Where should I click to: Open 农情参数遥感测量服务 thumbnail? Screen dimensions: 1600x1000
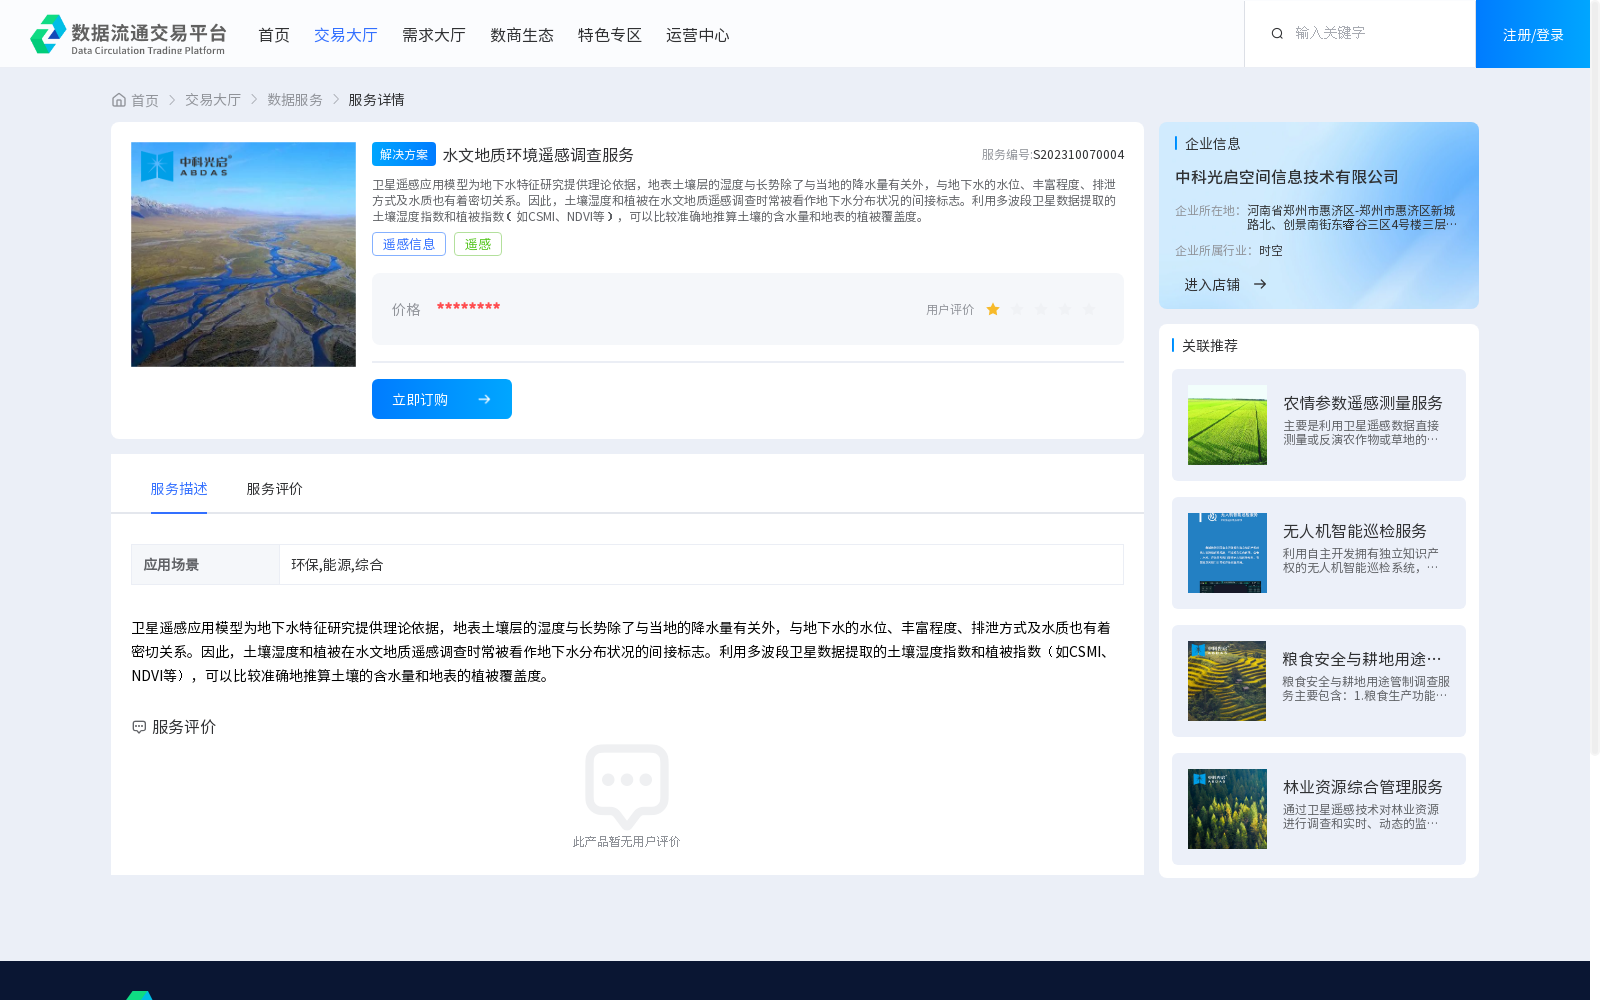coord(1227,425)
